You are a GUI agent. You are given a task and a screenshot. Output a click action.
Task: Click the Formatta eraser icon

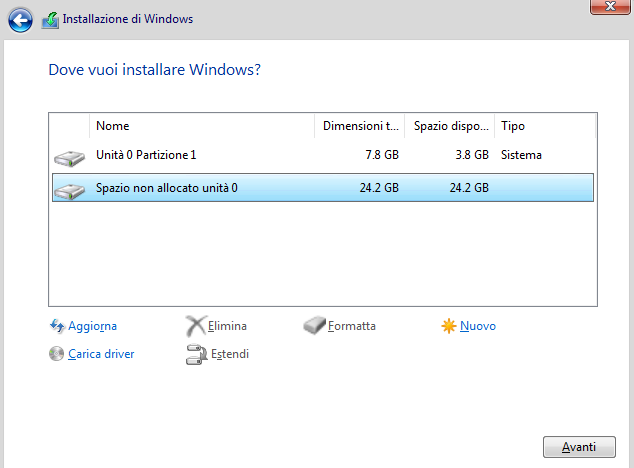pyautogui.click(x=315, y=326)
